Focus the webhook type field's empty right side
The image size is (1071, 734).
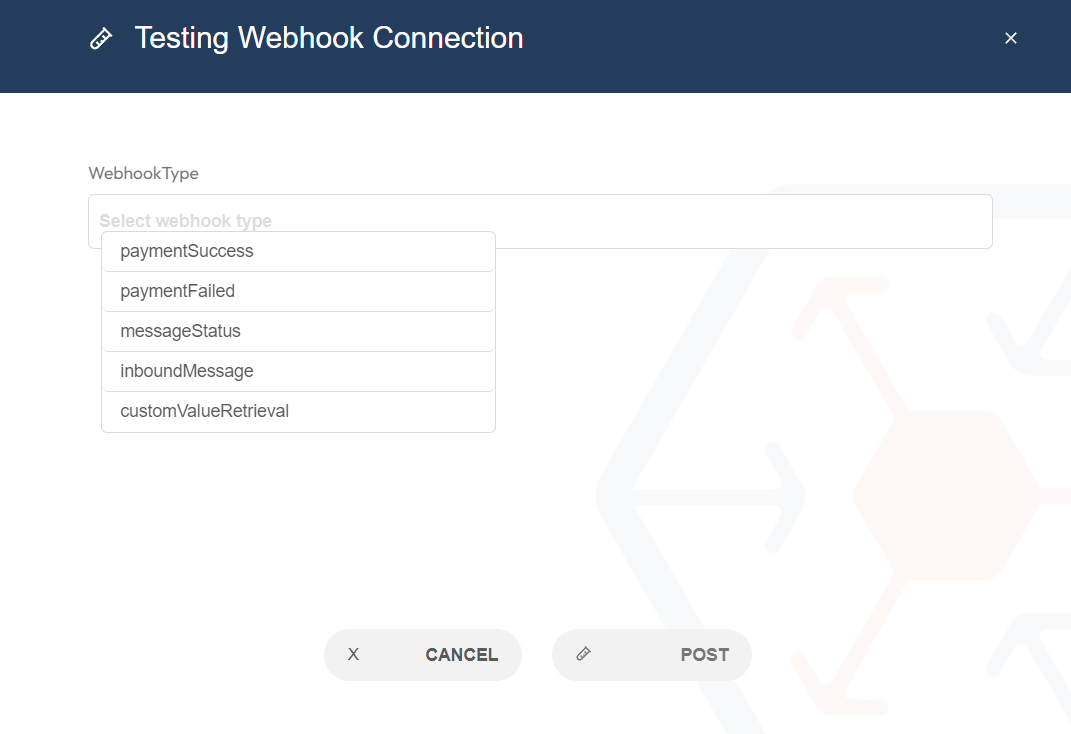point(745,221)
